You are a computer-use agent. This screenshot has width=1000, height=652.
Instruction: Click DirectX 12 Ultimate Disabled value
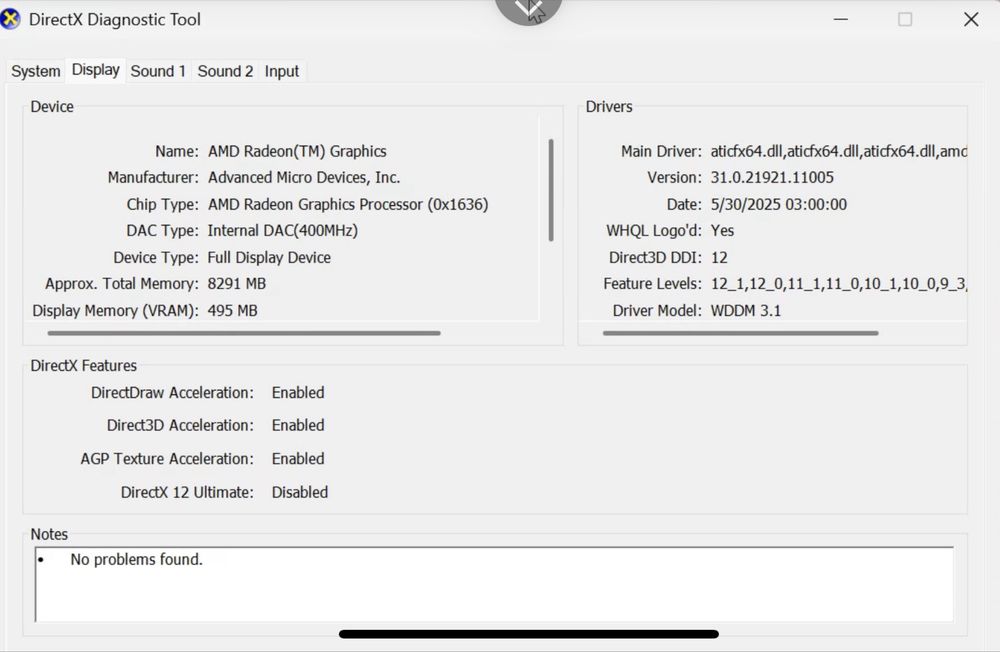(300, 492)
